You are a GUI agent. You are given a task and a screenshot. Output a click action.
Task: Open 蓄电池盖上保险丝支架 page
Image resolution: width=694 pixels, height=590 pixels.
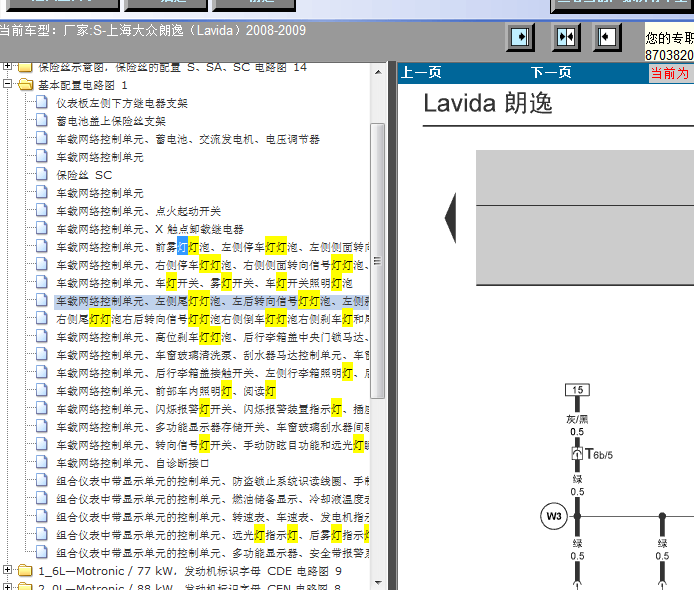tap(111, 121)
